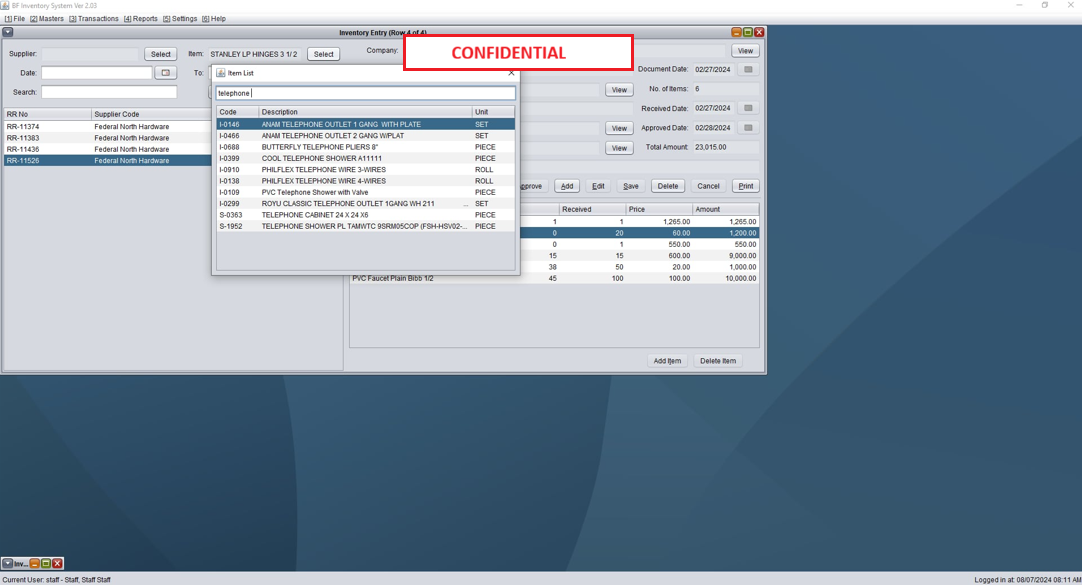Focus the Item List search box containing telephone
Screen dimensions: 1082x585
[366, 93]
